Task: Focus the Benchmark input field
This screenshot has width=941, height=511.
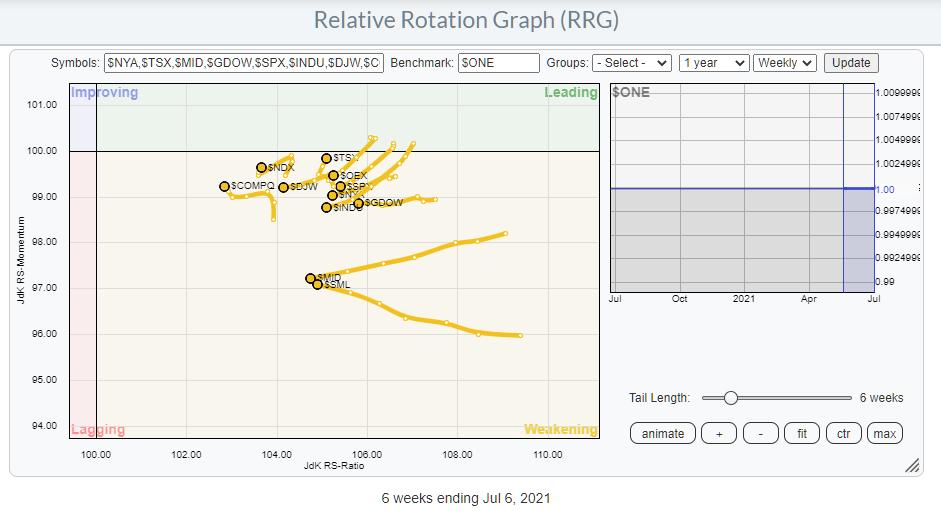Action: point(498,62)
